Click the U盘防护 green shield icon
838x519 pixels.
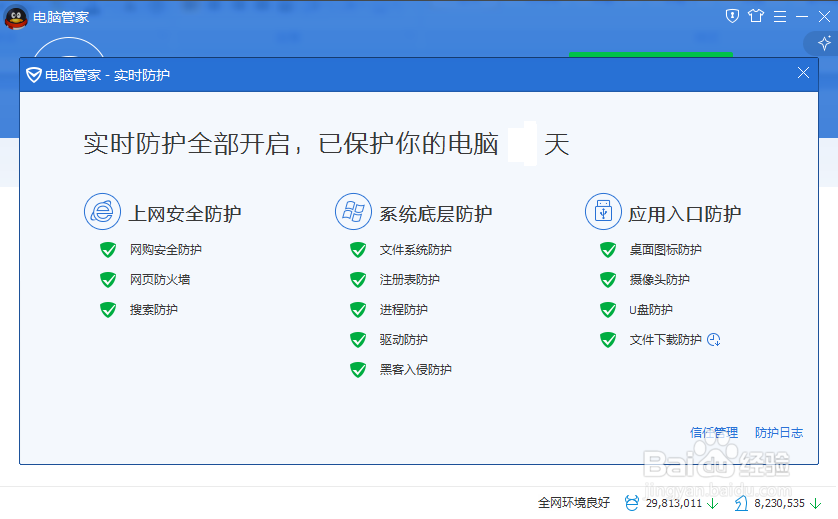pos(608,309)
